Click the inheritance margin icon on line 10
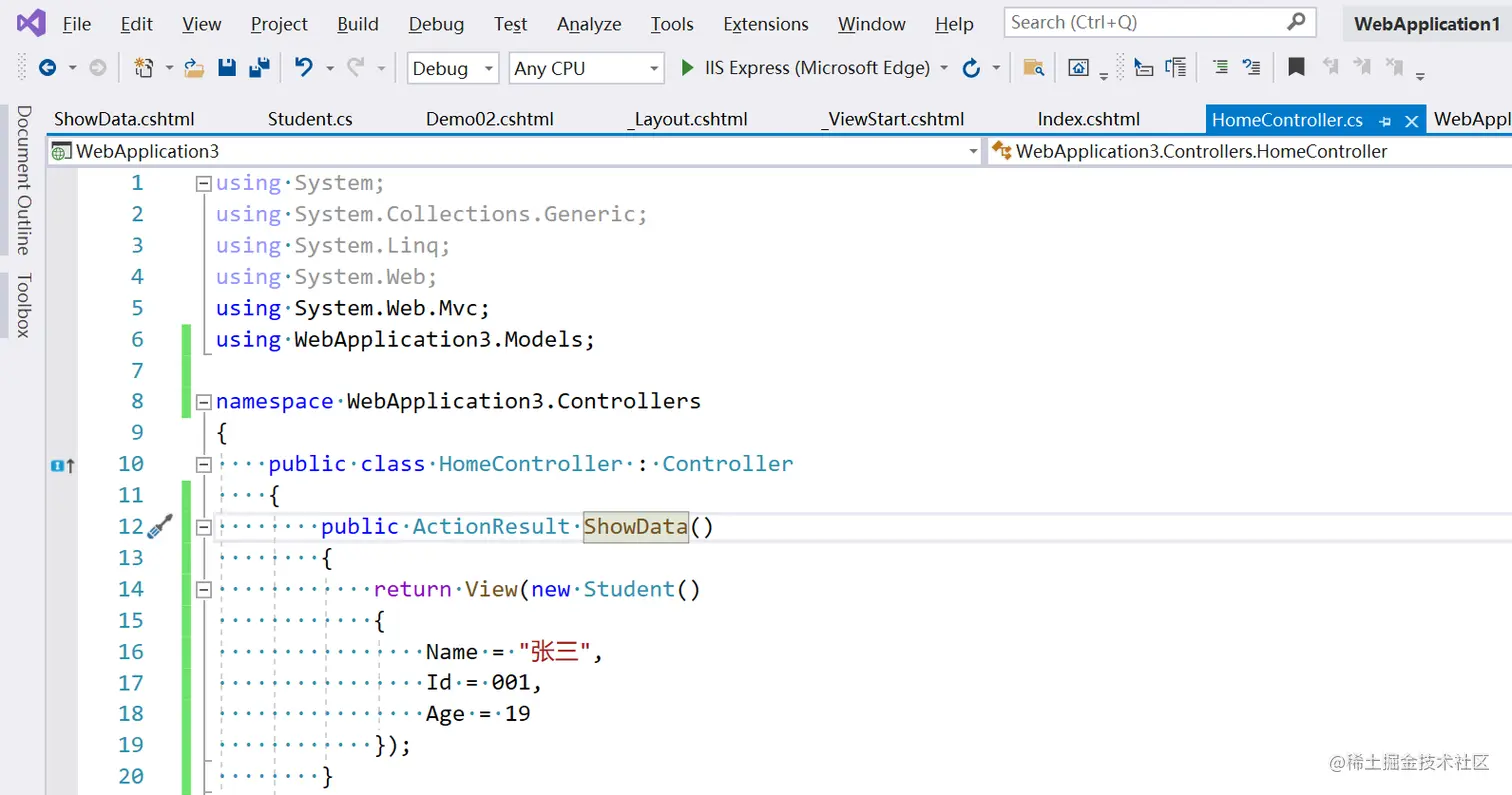The height and width of the screenshot is (795, 1512). [62, 465]
